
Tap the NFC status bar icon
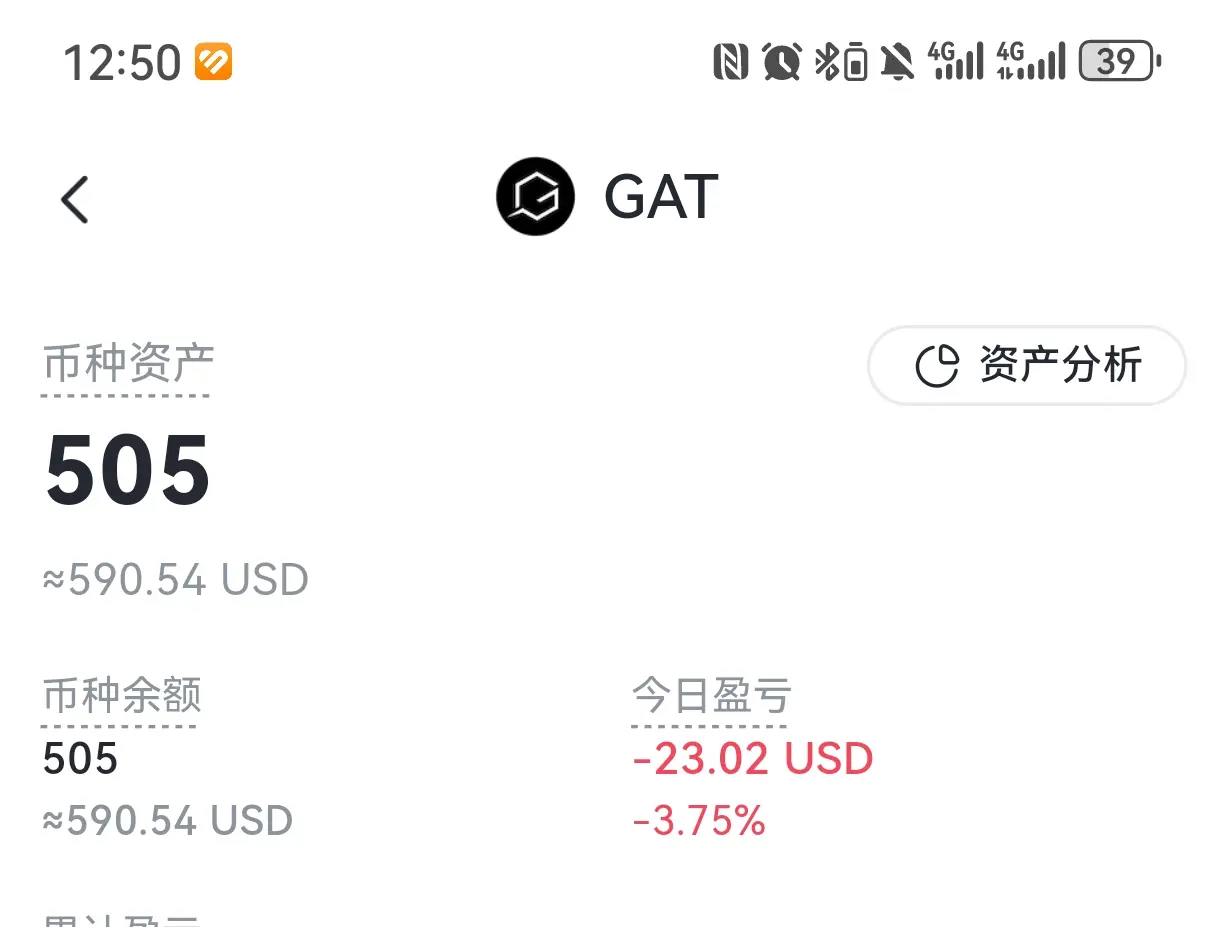(x=731, y=62)
